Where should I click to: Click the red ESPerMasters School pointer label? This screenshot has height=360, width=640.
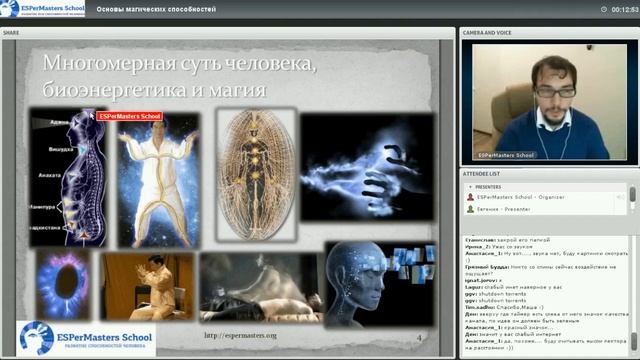coord(130,116)
